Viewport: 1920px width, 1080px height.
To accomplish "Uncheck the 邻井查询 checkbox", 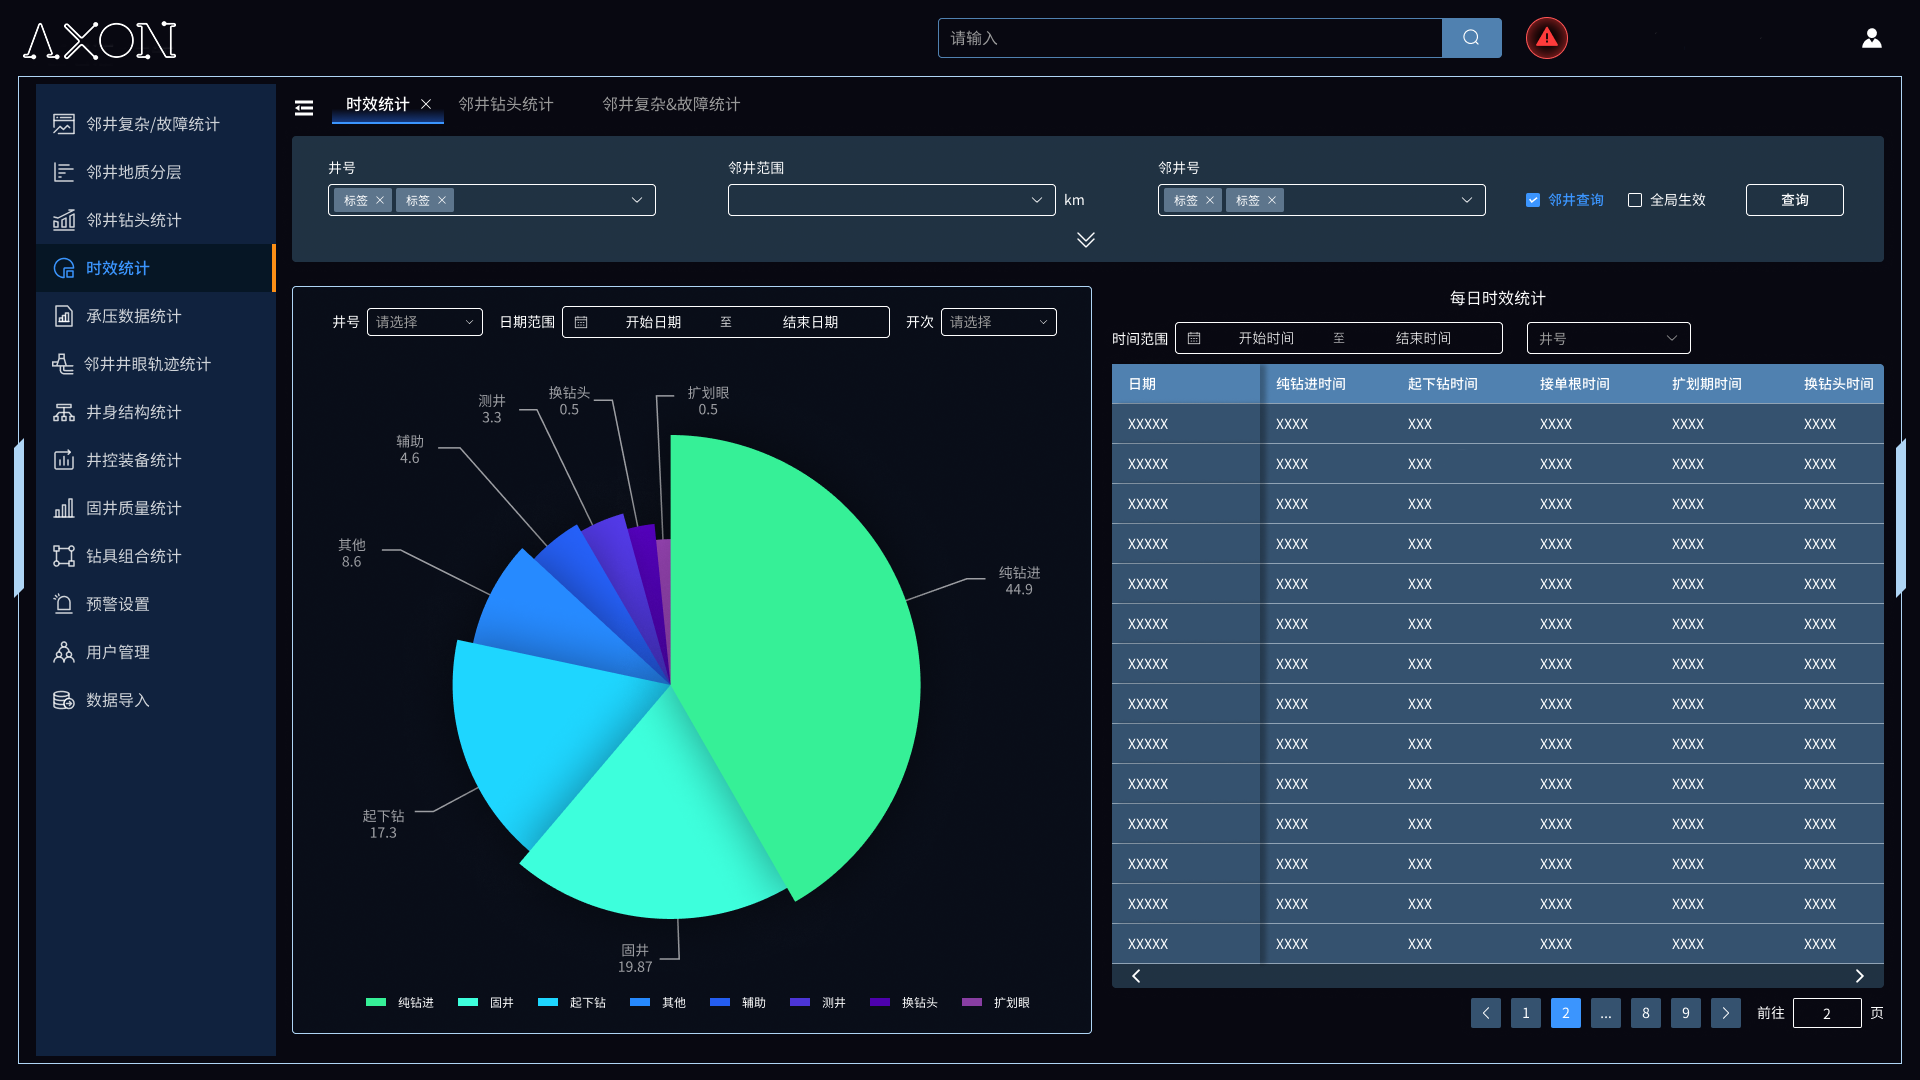I will [x=1533, y=200].
